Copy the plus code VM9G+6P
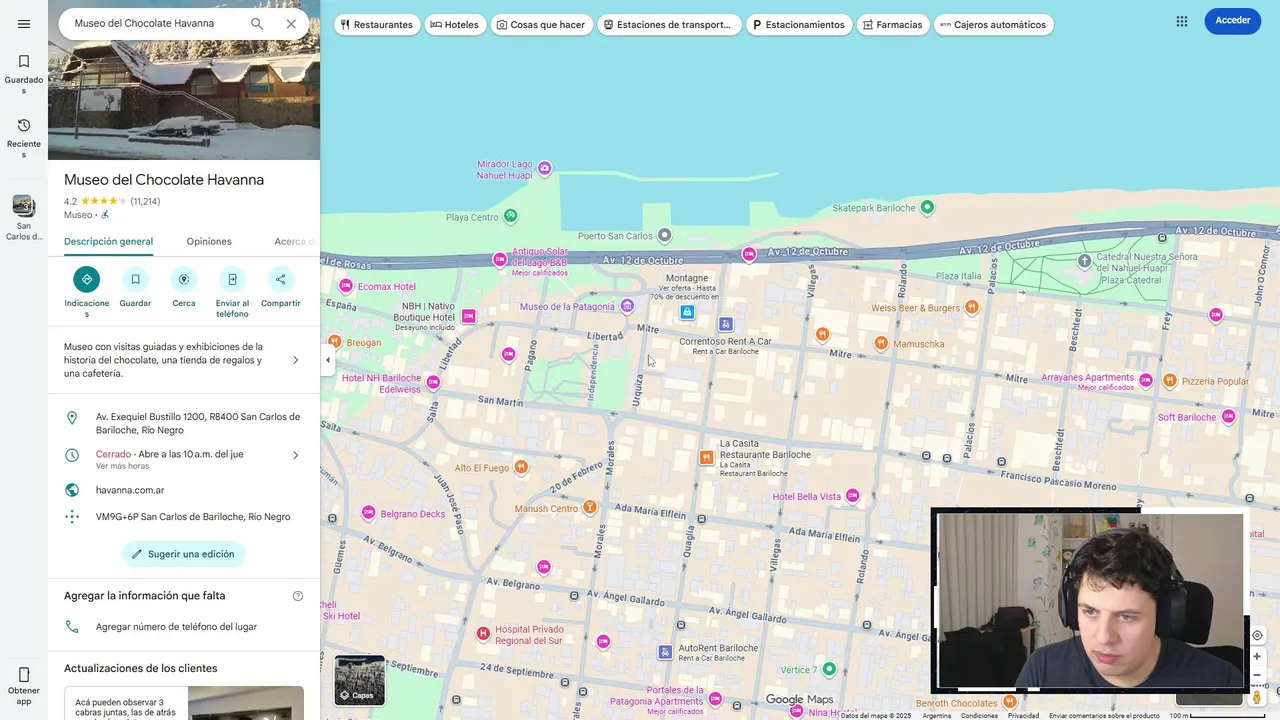Image resolution: width=1280 pixels, height=720 pixels. click(184, 517)
